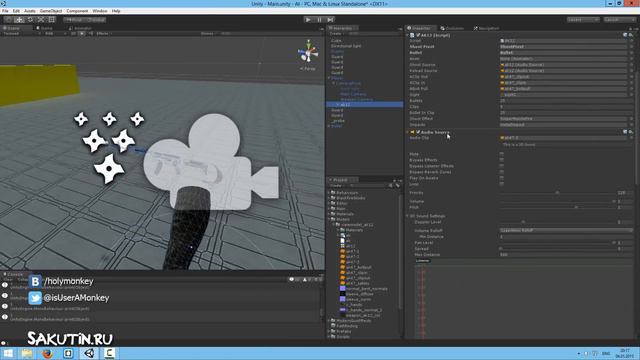This screenshot has width=640, height=360.
Task: Open object picker for Reload Source field
Action: (631, 71)
